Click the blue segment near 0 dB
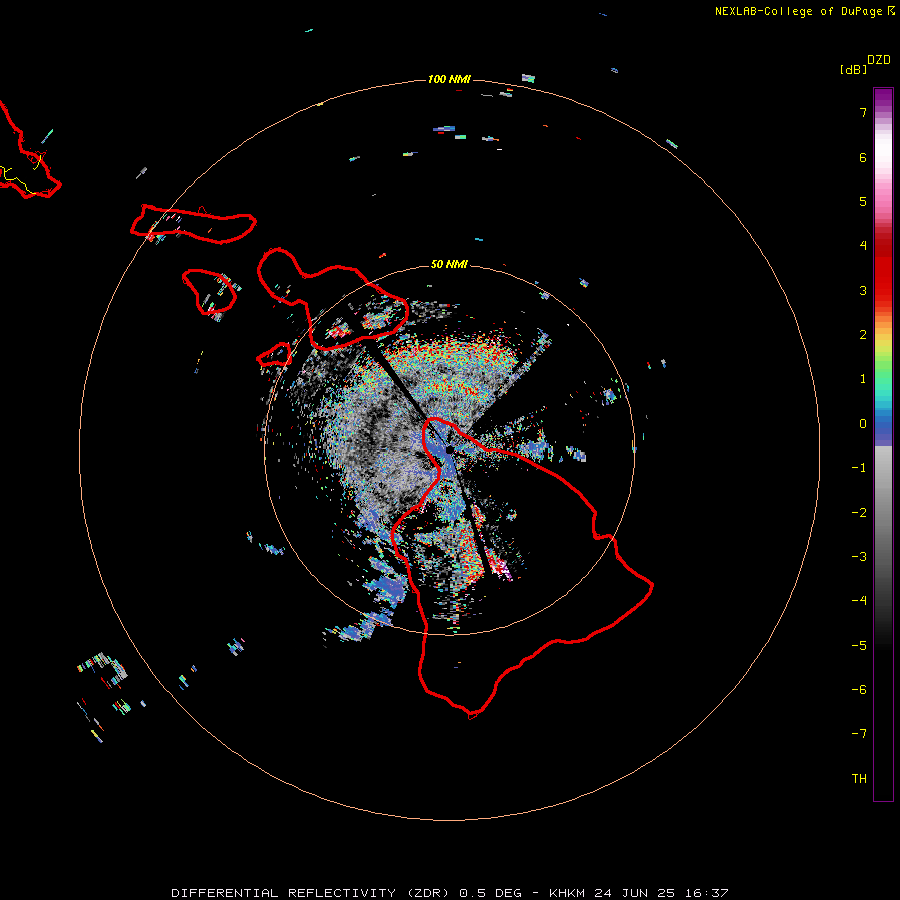The height and width of the screenshot is (900, 900). point(883,428)
